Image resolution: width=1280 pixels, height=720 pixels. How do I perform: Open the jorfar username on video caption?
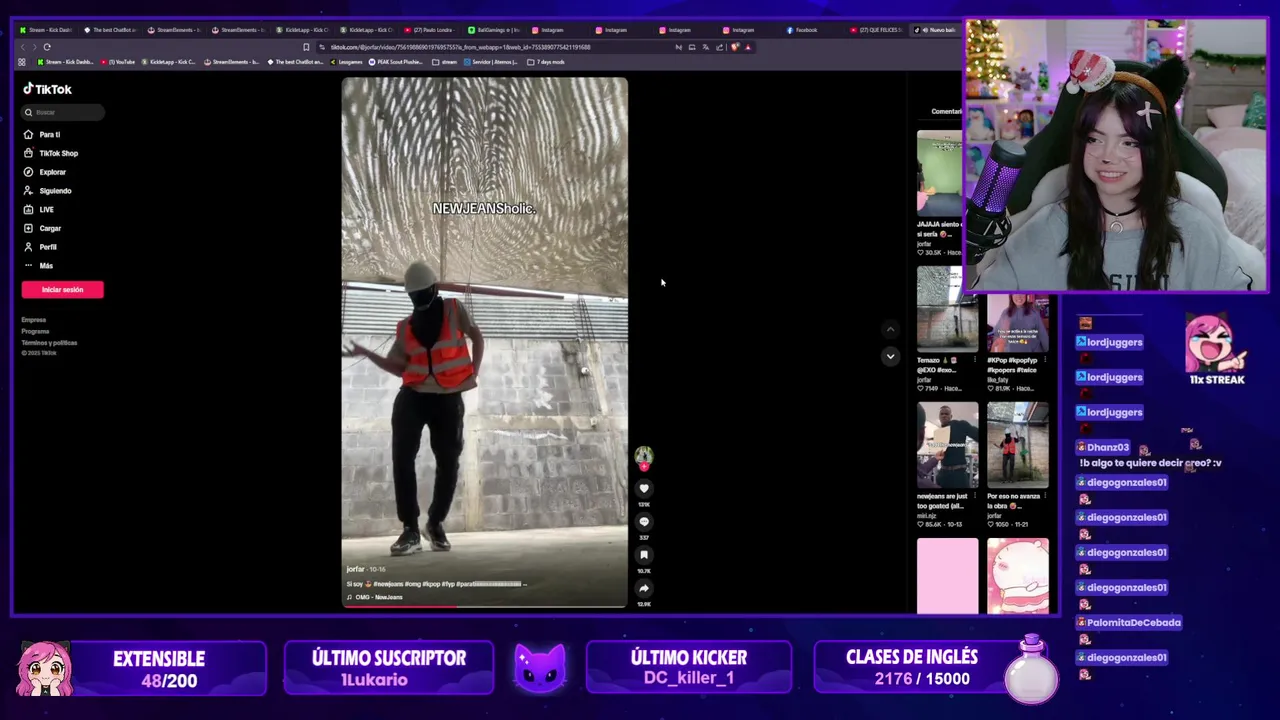[x=356, y=569]
